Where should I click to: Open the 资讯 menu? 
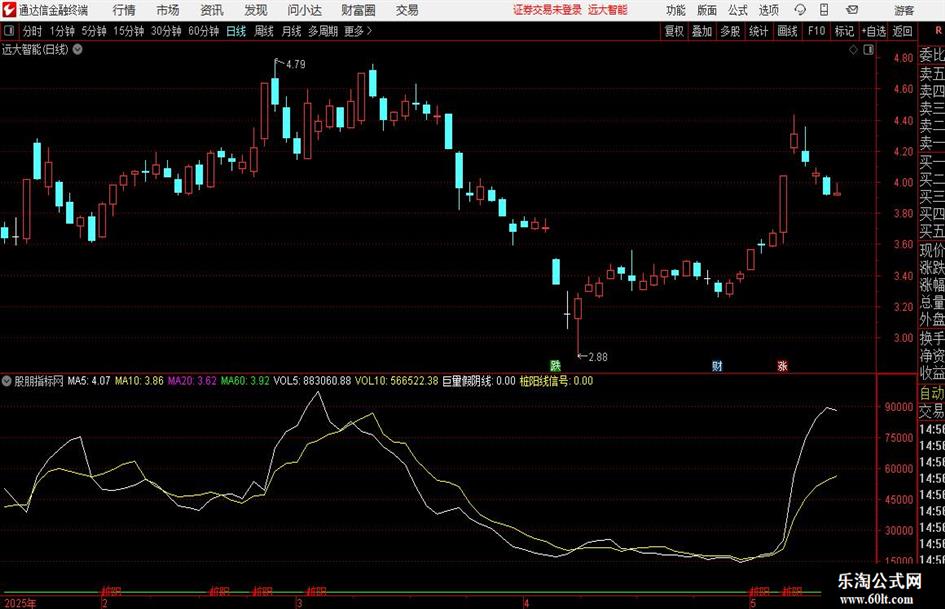(212, 10)
